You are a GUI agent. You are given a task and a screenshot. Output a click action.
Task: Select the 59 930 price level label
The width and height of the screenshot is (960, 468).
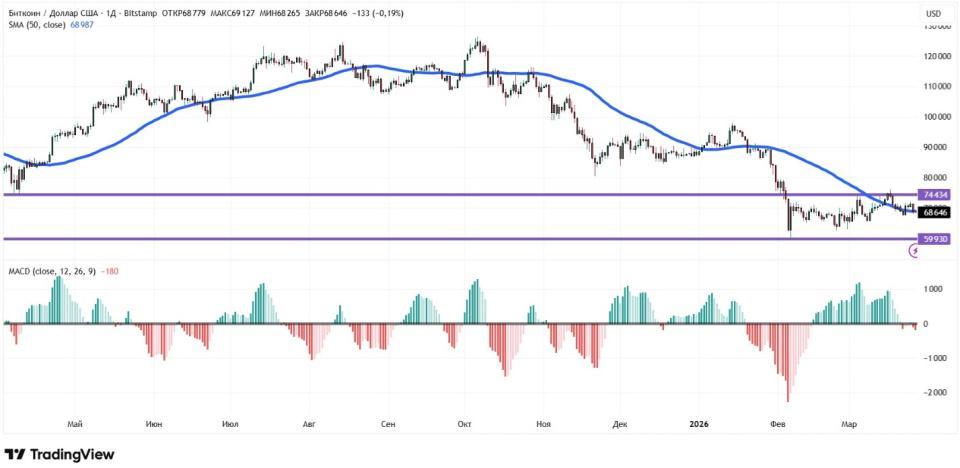[x=934, y=239]
